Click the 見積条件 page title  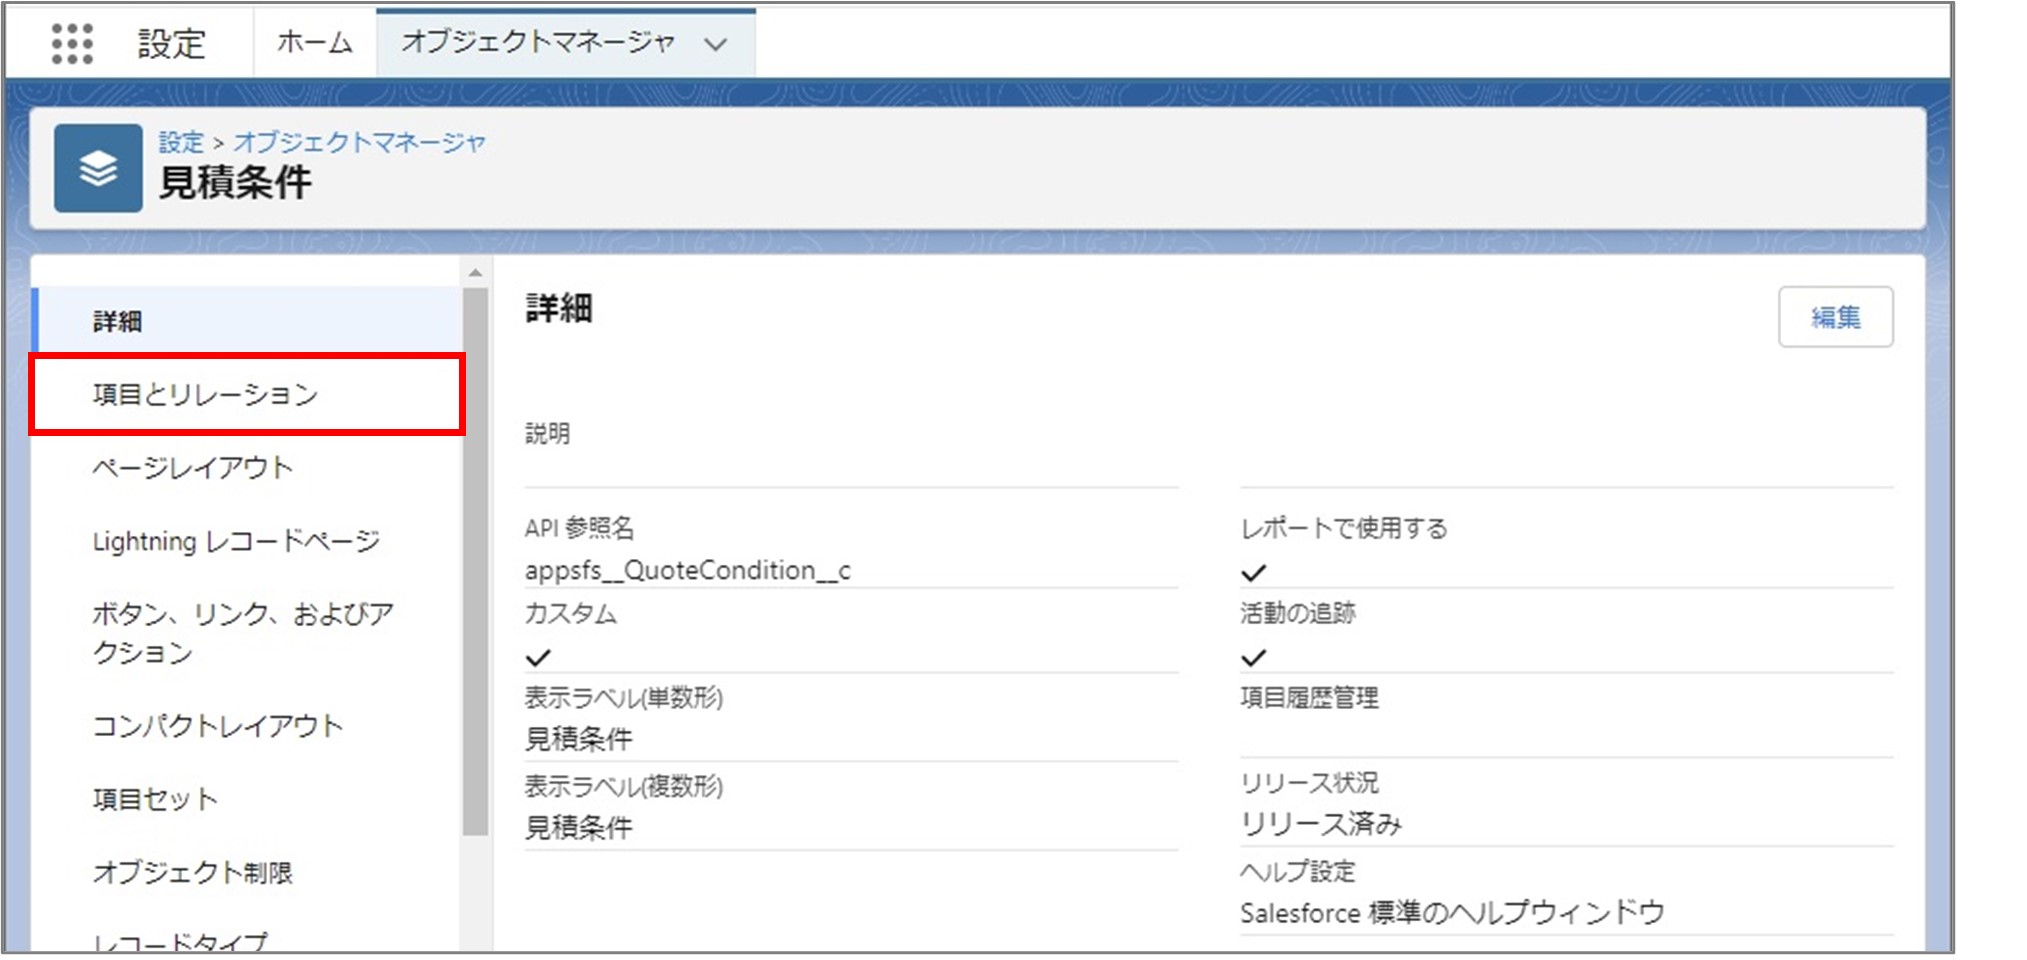click(x=235, y=182)
